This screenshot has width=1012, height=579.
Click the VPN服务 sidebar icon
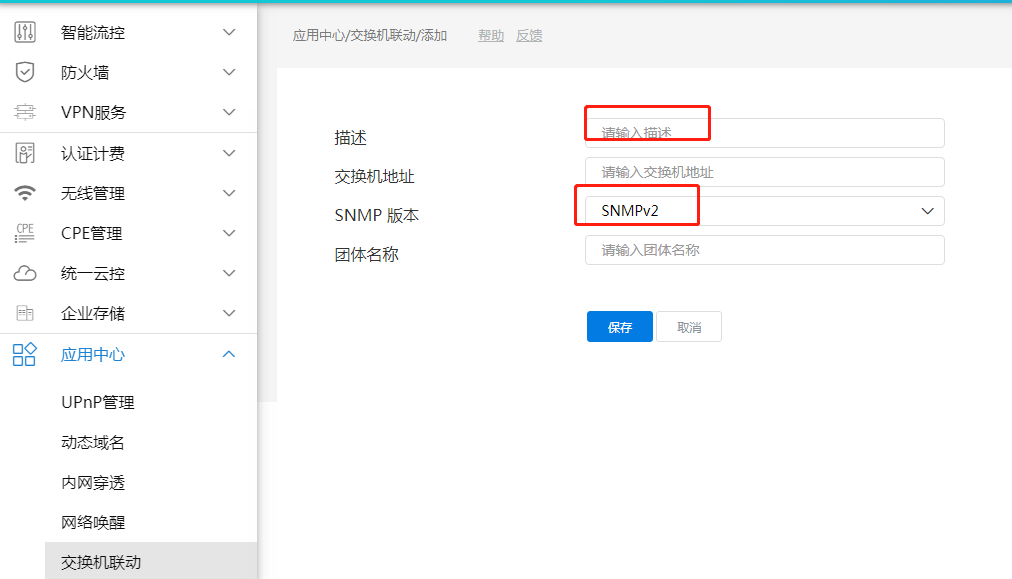pyautogui.click(x=25, y=112)
